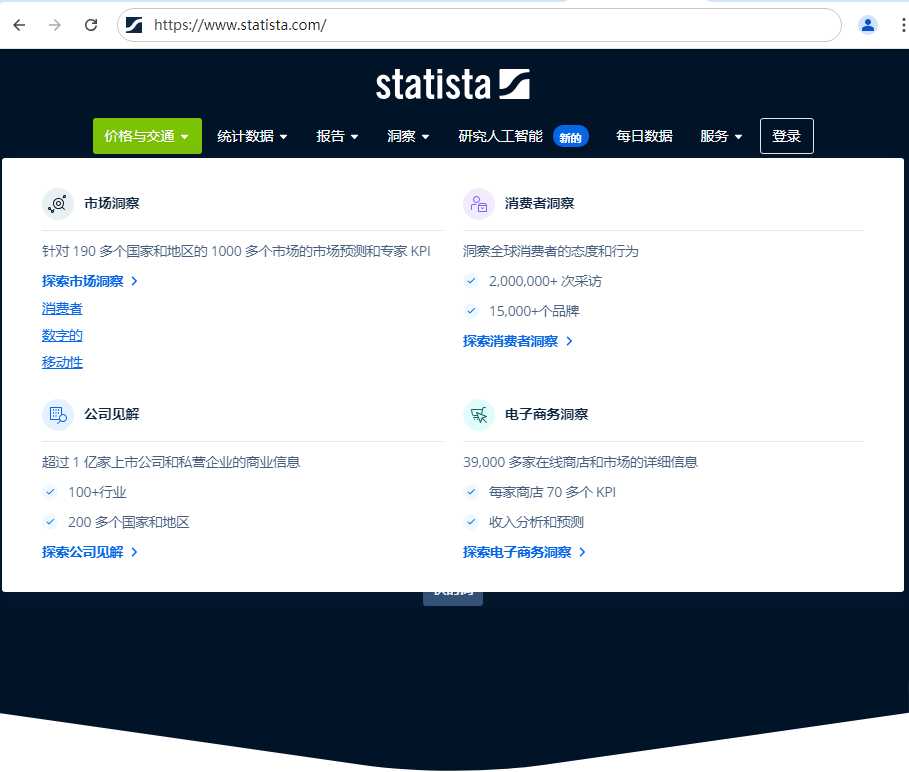Screen dimensions: 909x772
Task: Click the checkmark beside 2,000,000+ 次采访
Action: pyautogui.click(x=471, y=281)
